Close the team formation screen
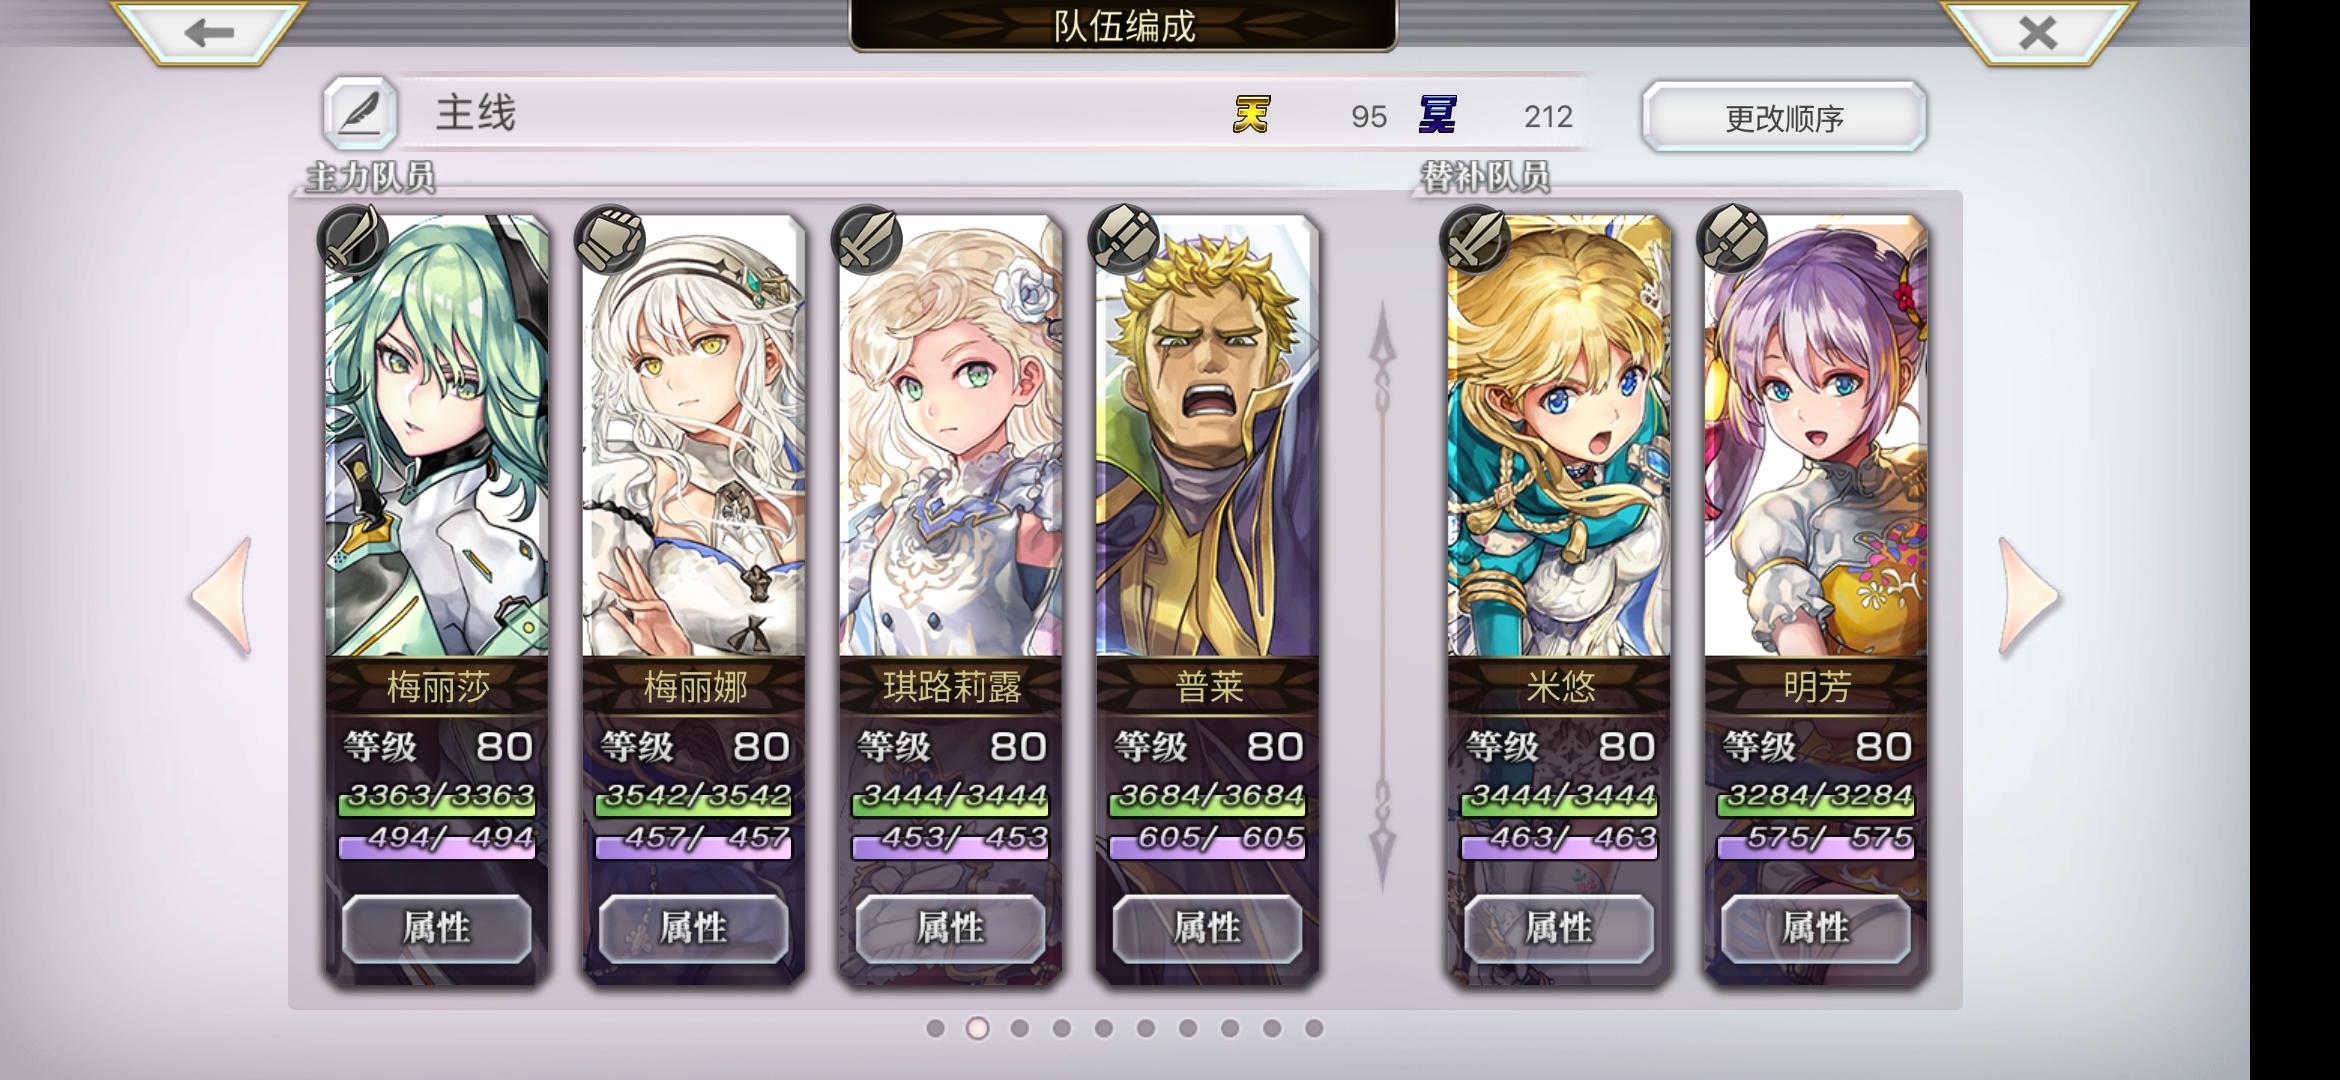Viewport: 2340px width, 1080px height. click(x=2038, y=32)
